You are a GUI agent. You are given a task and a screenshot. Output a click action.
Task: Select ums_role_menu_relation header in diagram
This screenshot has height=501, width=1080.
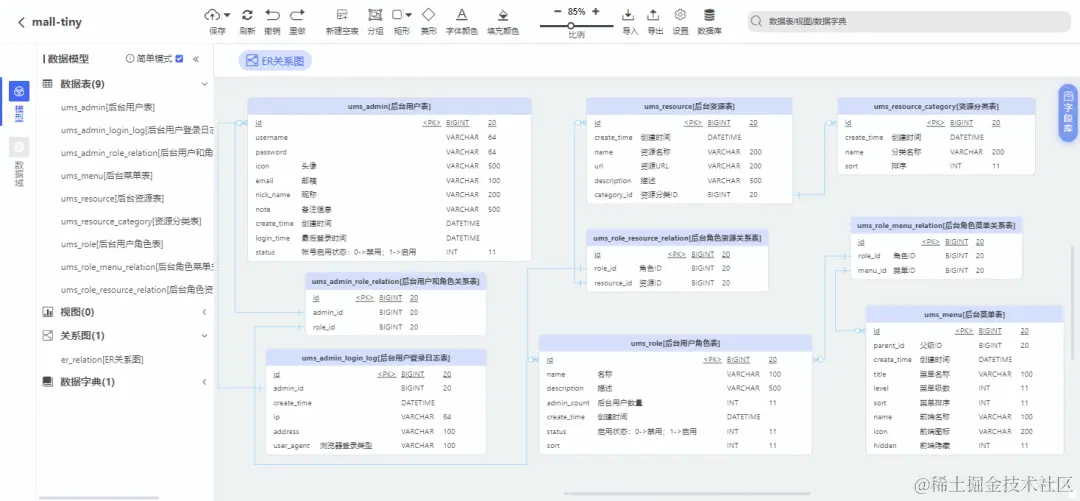(x=937, y=225)
